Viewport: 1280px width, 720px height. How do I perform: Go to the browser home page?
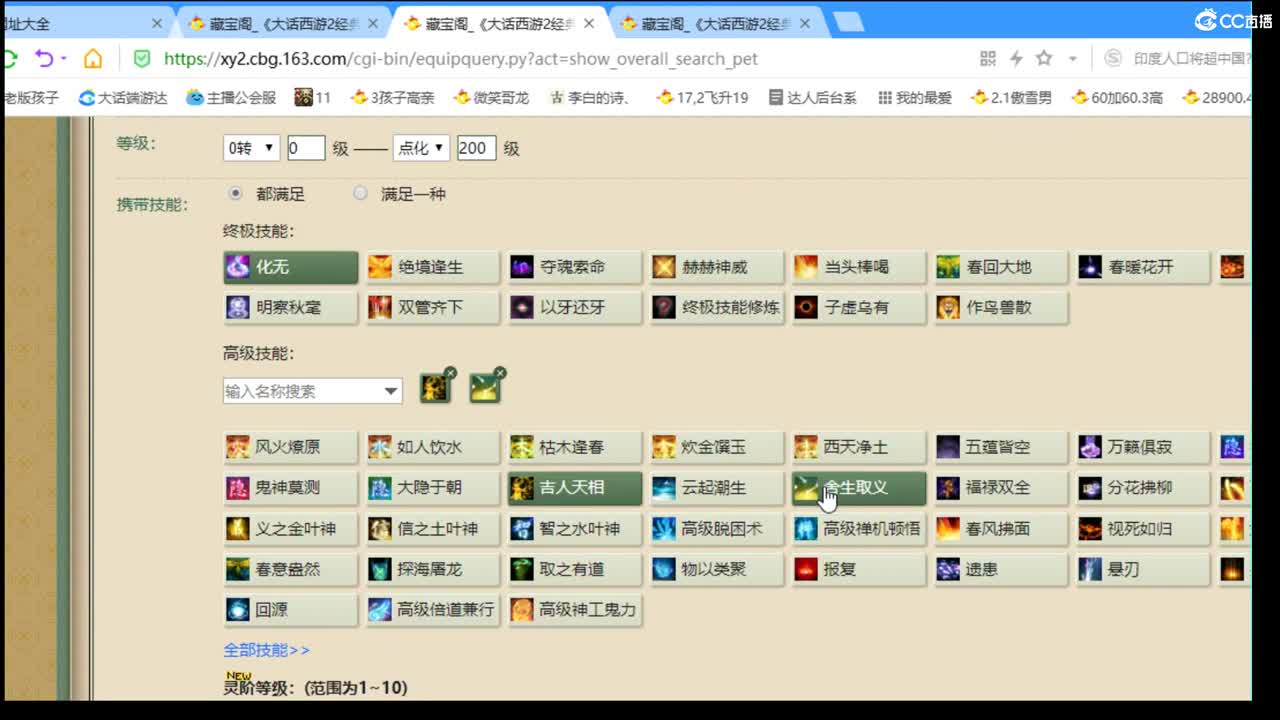93,59
